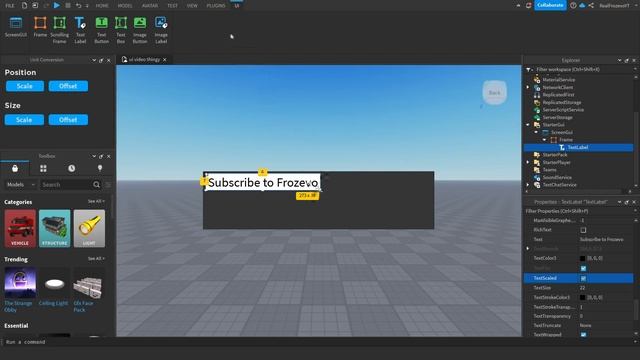Open the Unit Conversion panel dropdown arrow
Screen dimensions: 640x360
click(94, 60)
